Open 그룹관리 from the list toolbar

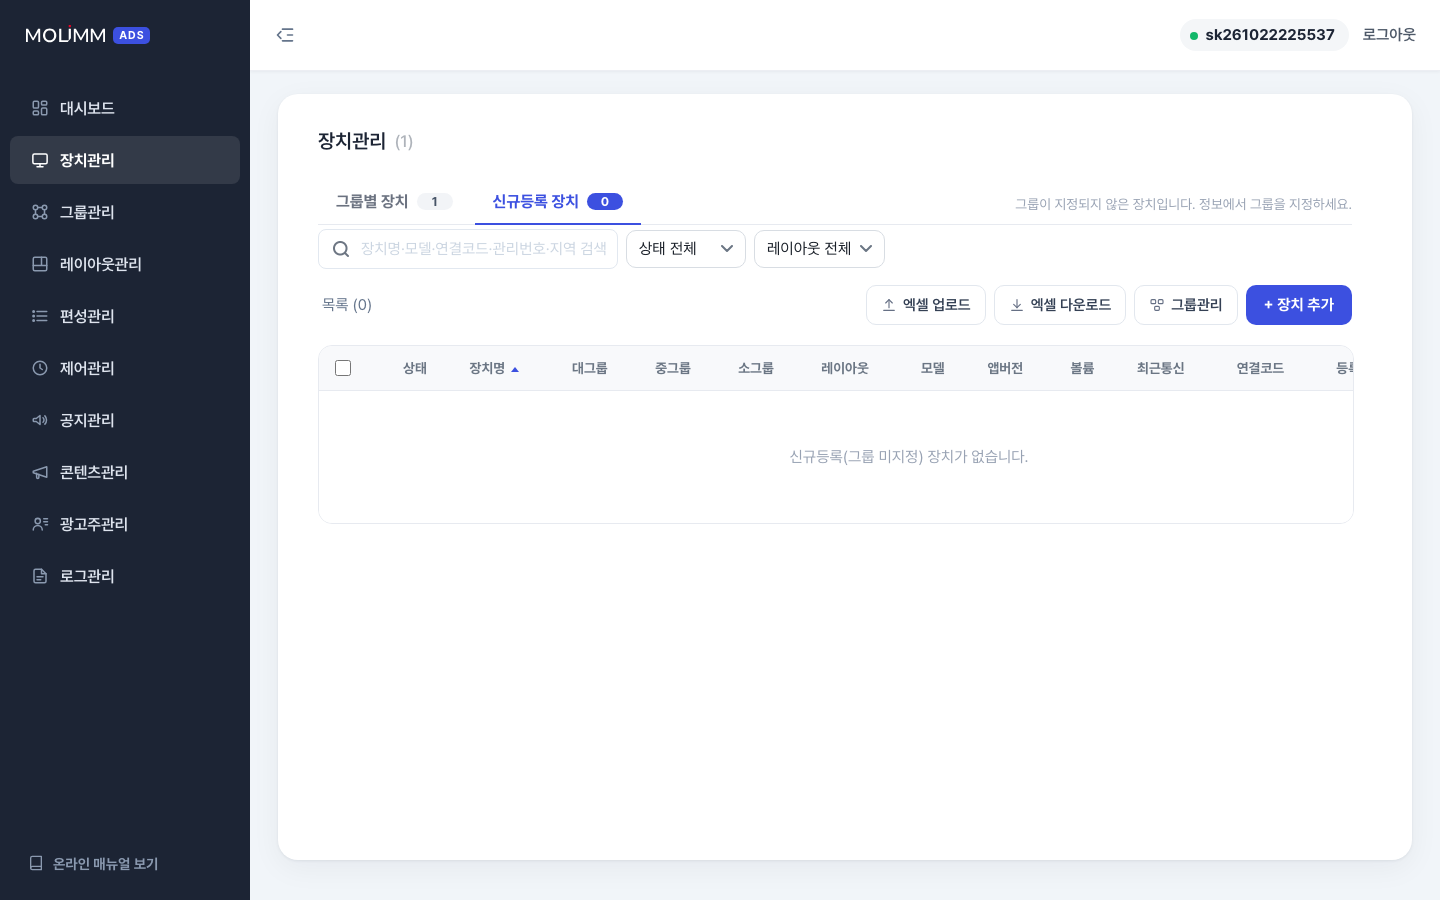(1186, 305)
